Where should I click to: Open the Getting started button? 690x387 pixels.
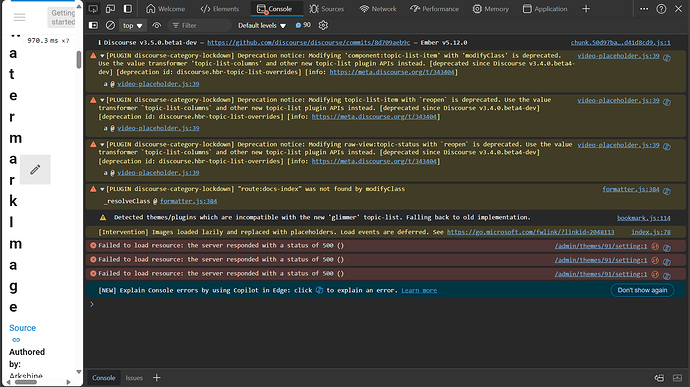62,17
